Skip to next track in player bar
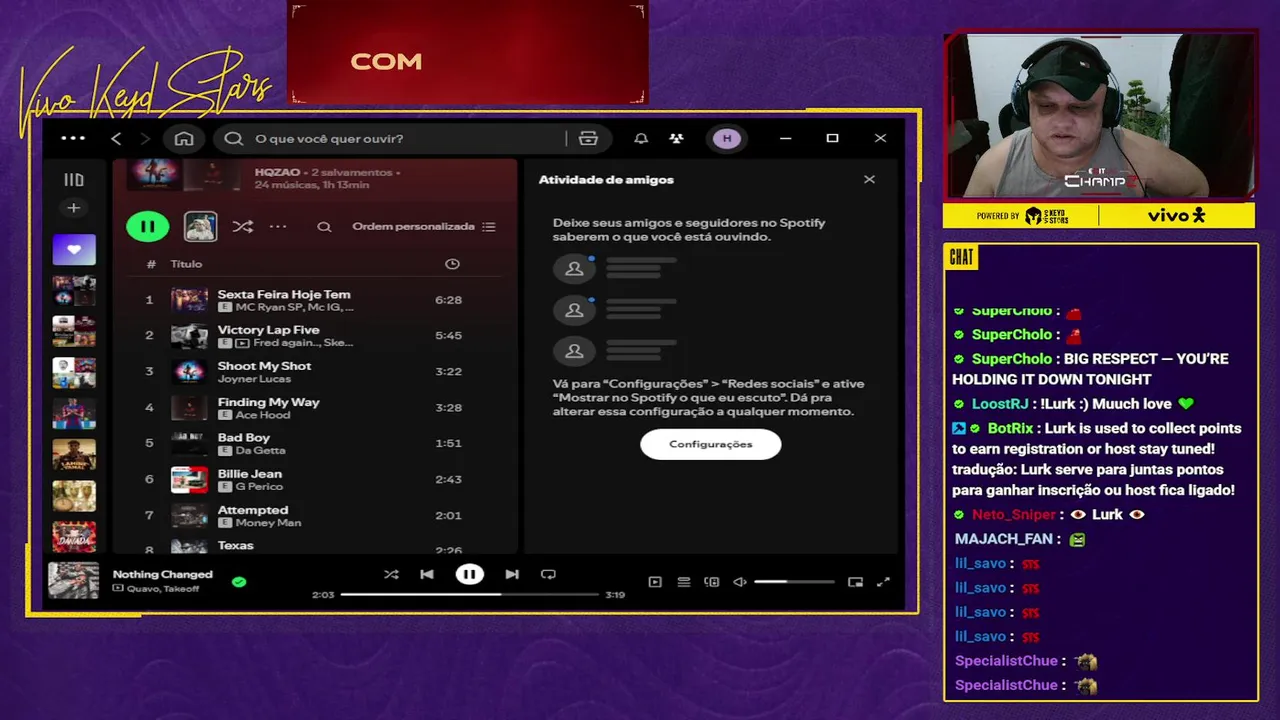Image resolution: width=1280 pixels, height=720 pixels. [512, 574]
